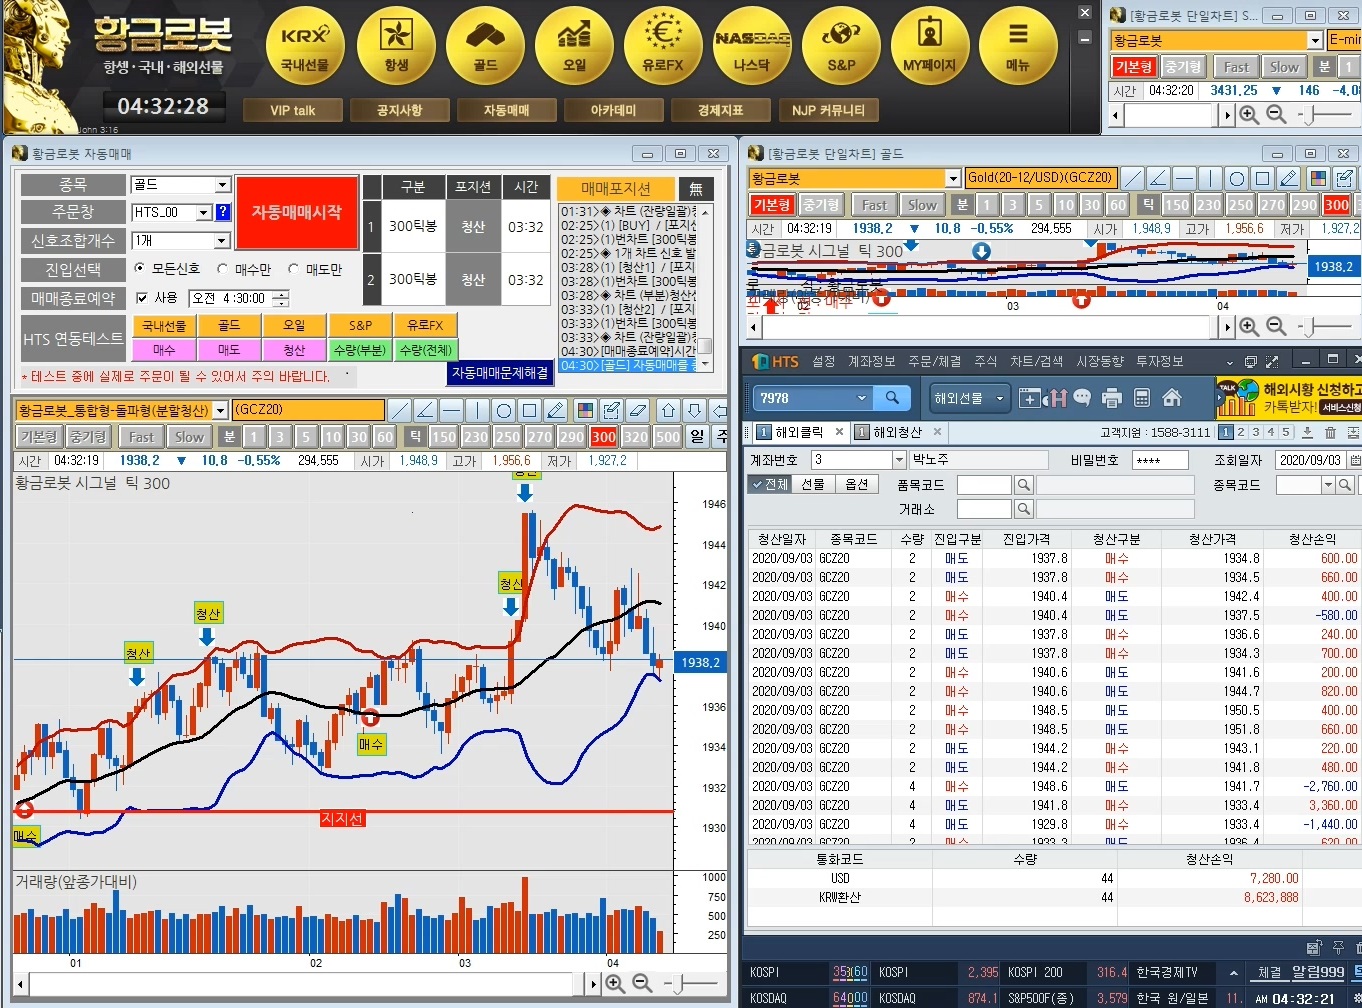Image resolution: width=1362 pixels, height=1008 pixels.
Task: Expand the 황금로봇 dropdown in 골드 단일차트
Action: tap(952, 178)
